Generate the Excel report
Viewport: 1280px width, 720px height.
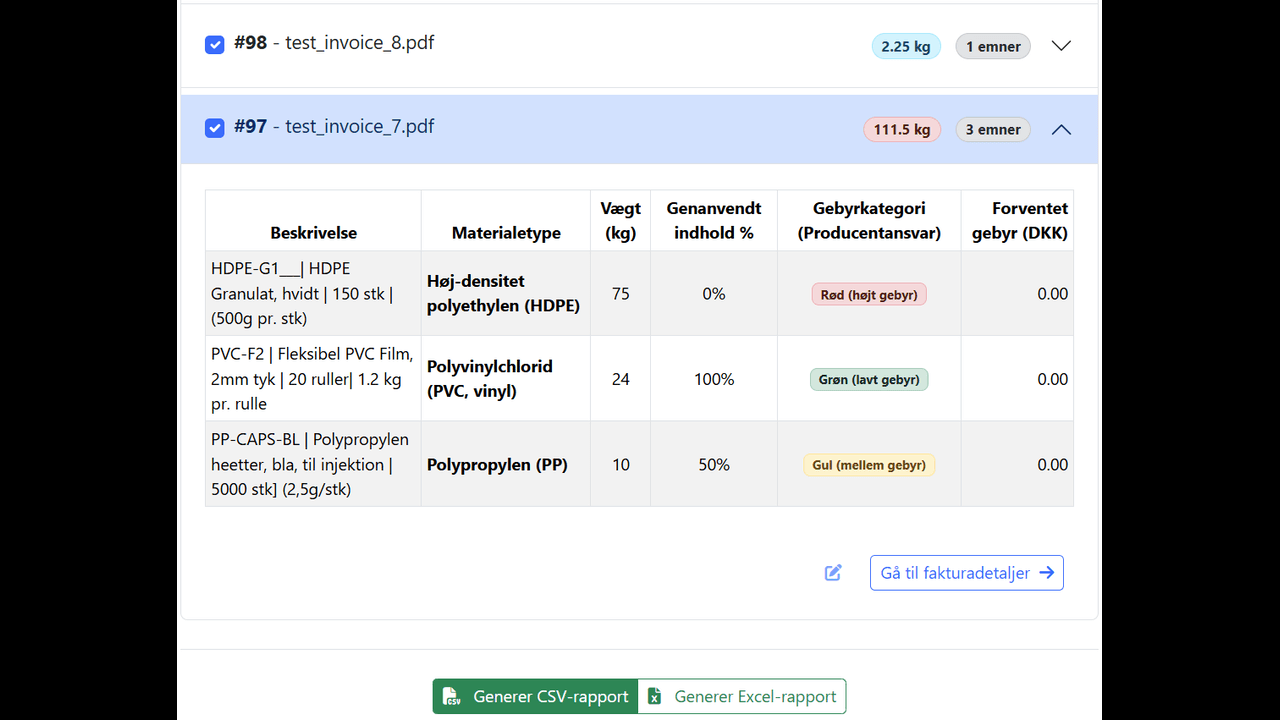(742, 697)
